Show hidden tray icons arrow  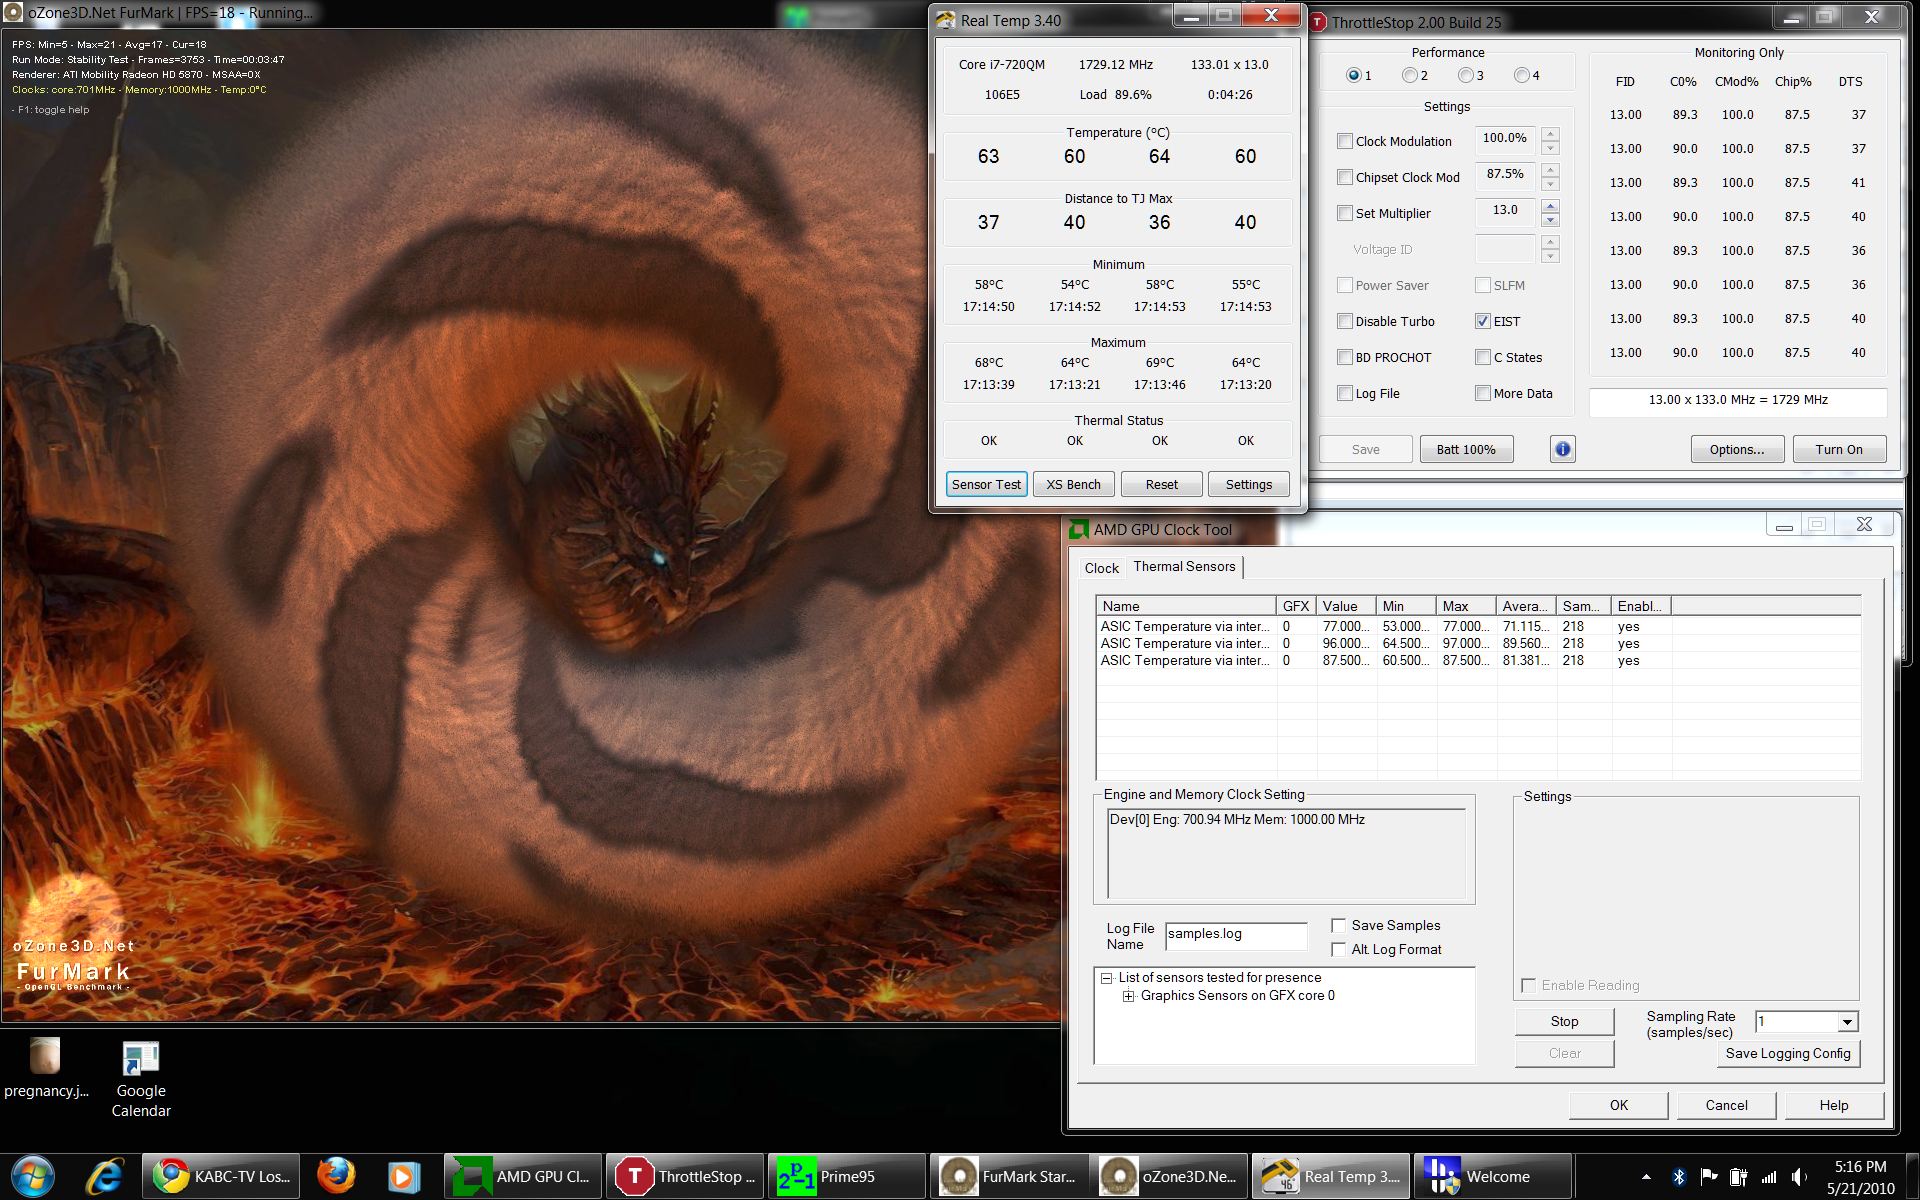[x=1646, y=1177]
